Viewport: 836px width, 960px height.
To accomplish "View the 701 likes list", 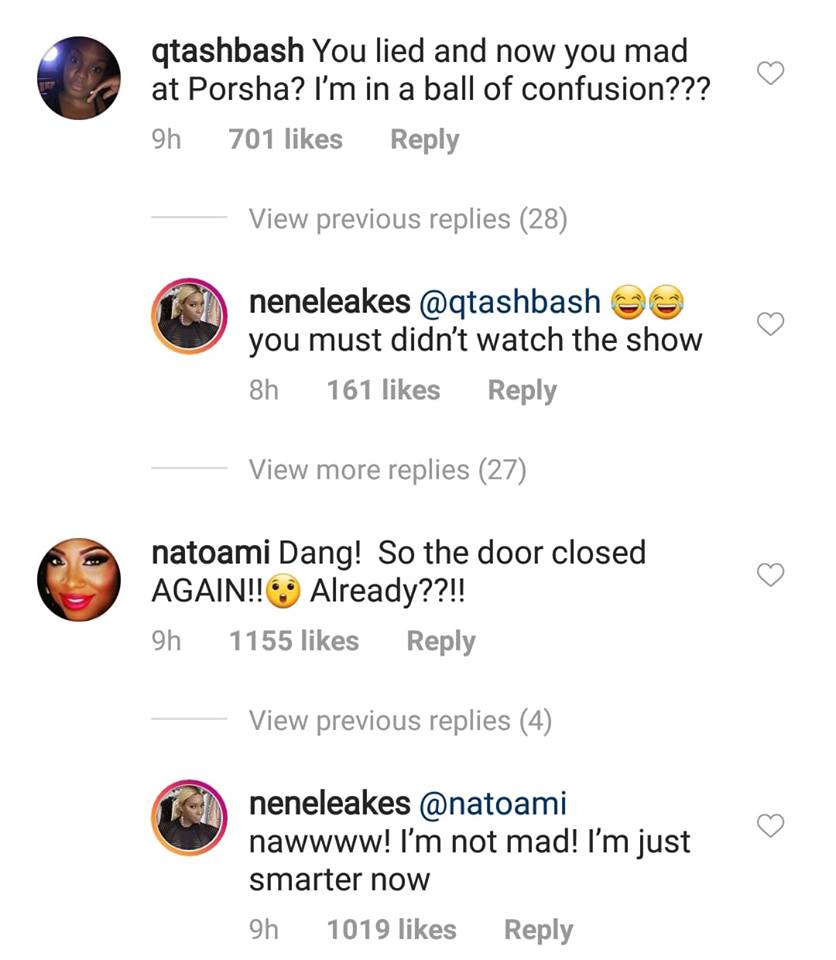I will [x=285, y=140].
